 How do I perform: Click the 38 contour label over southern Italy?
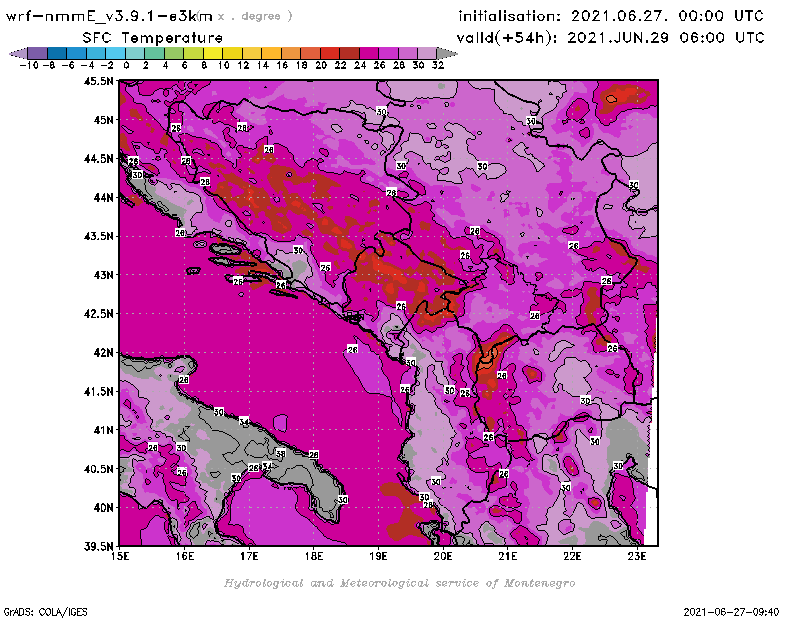tap(280, 453)
